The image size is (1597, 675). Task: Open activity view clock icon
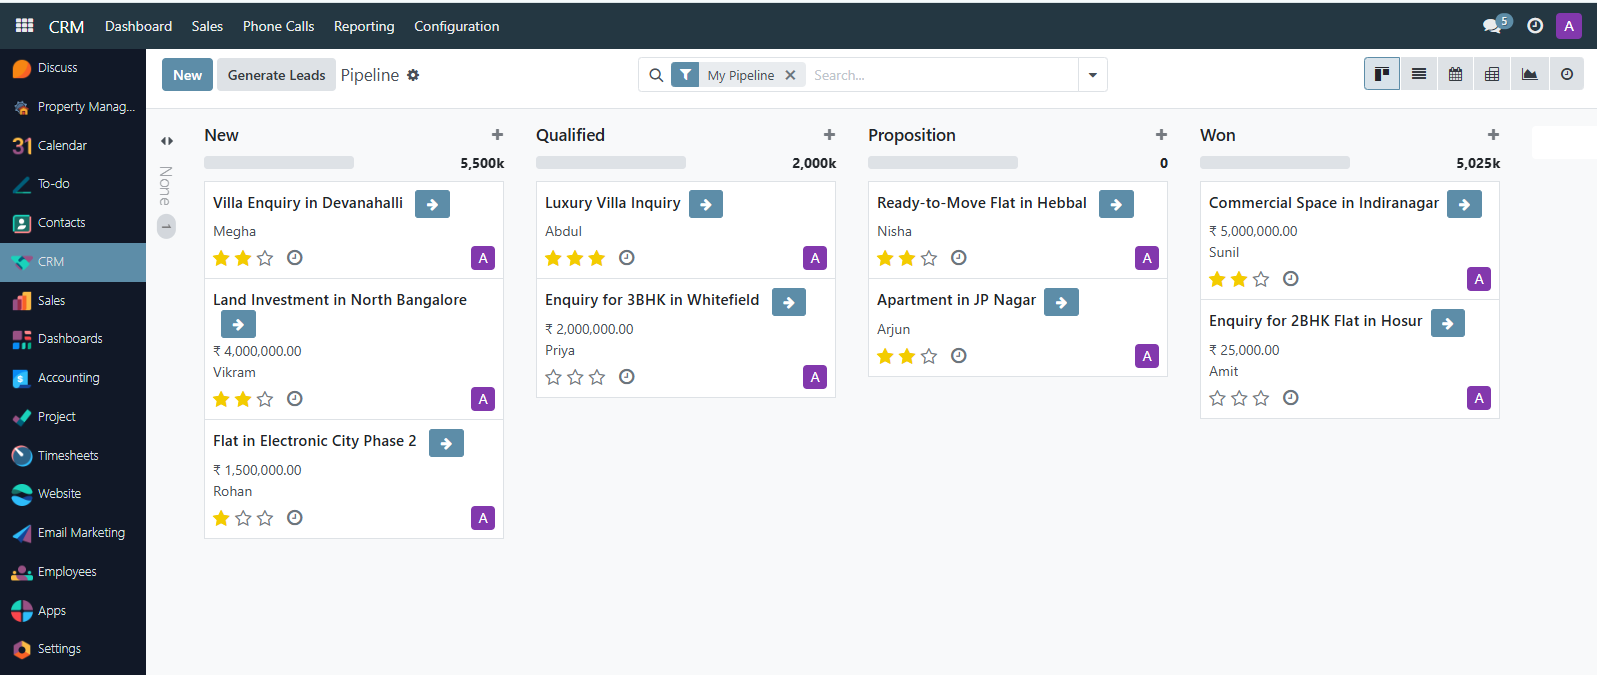(1566, 74)
